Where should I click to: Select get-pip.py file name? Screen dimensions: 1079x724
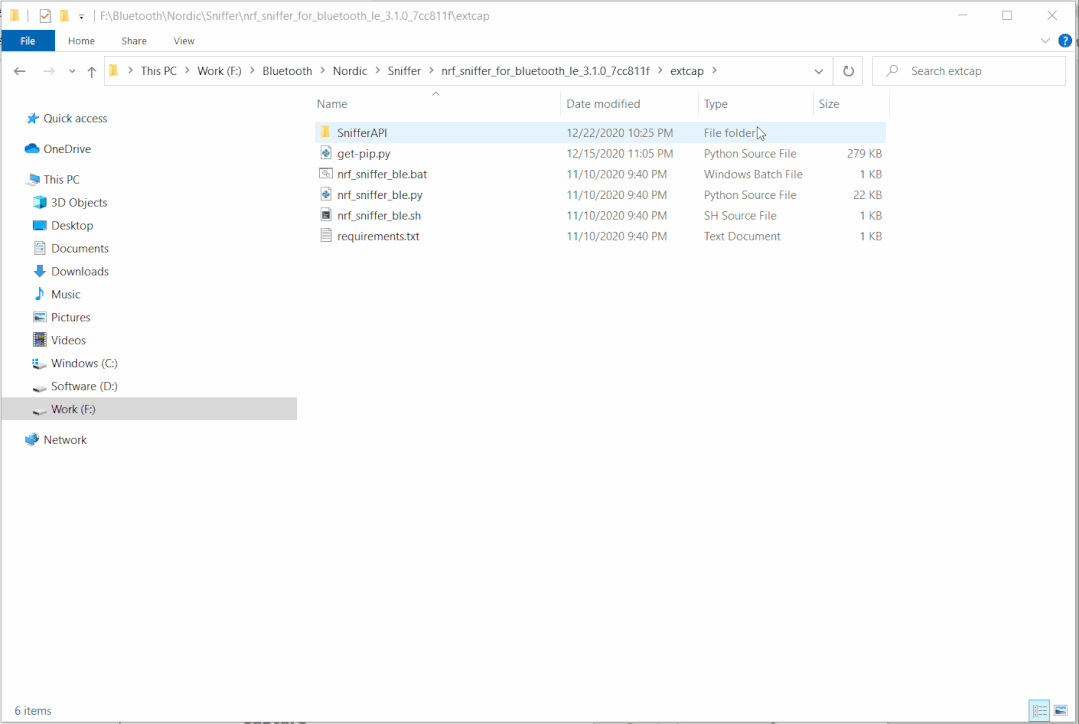(363, 153)
